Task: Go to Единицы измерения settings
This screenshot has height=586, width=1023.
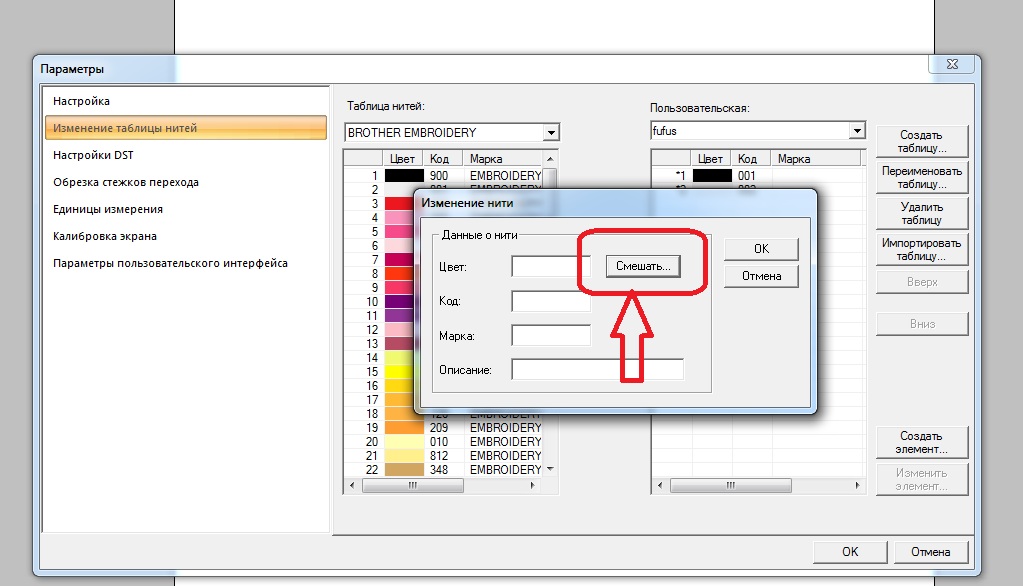Action: (x=108, y=209)
